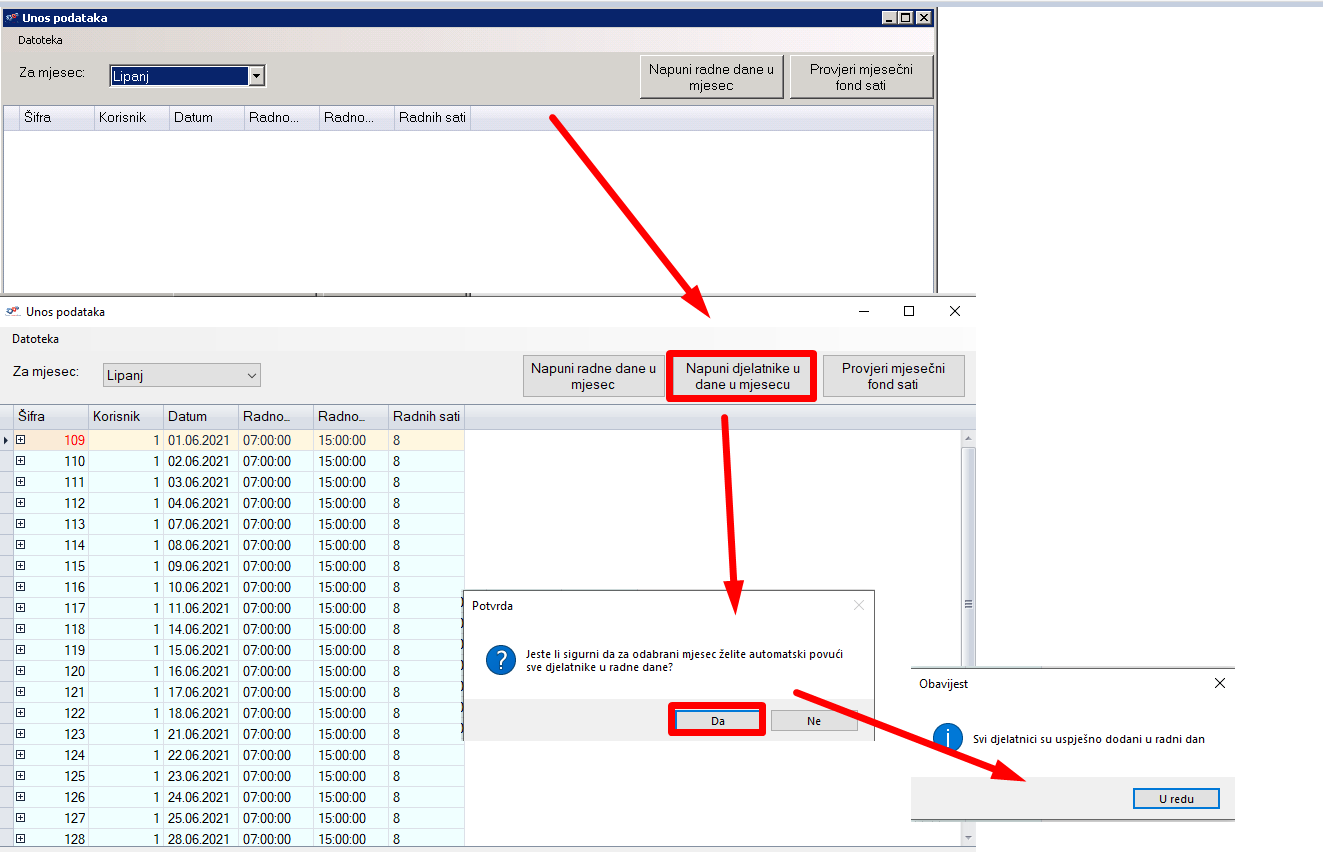The image size is (1323, 854).
Task: Open the Datoteka menu in the lower window
Action: pyautogui.click(x=35, y=339)
